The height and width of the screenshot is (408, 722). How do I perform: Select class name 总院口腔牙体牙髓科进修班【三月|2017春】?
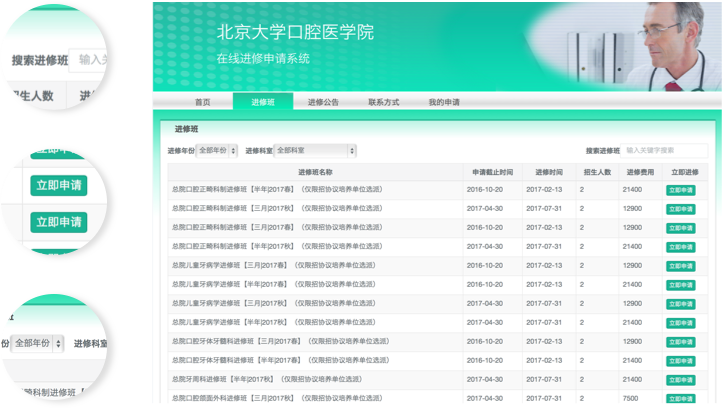point(280,341)
